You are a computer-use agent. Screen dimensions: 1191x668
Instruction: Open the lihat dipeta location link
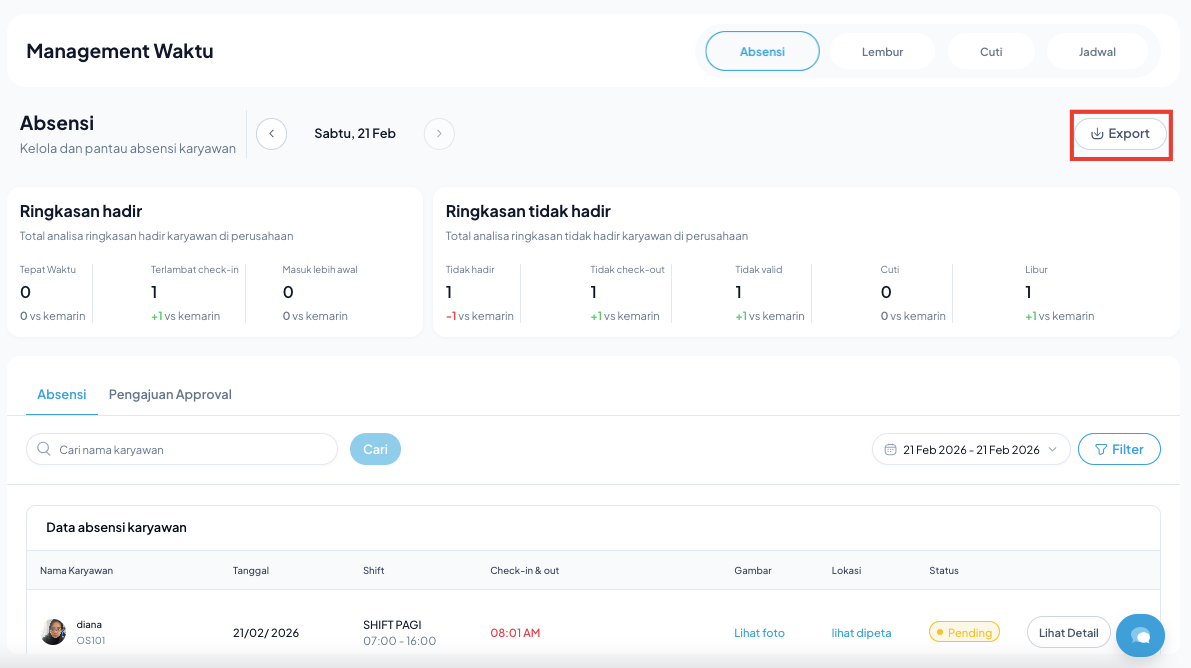tap(861, 633)
